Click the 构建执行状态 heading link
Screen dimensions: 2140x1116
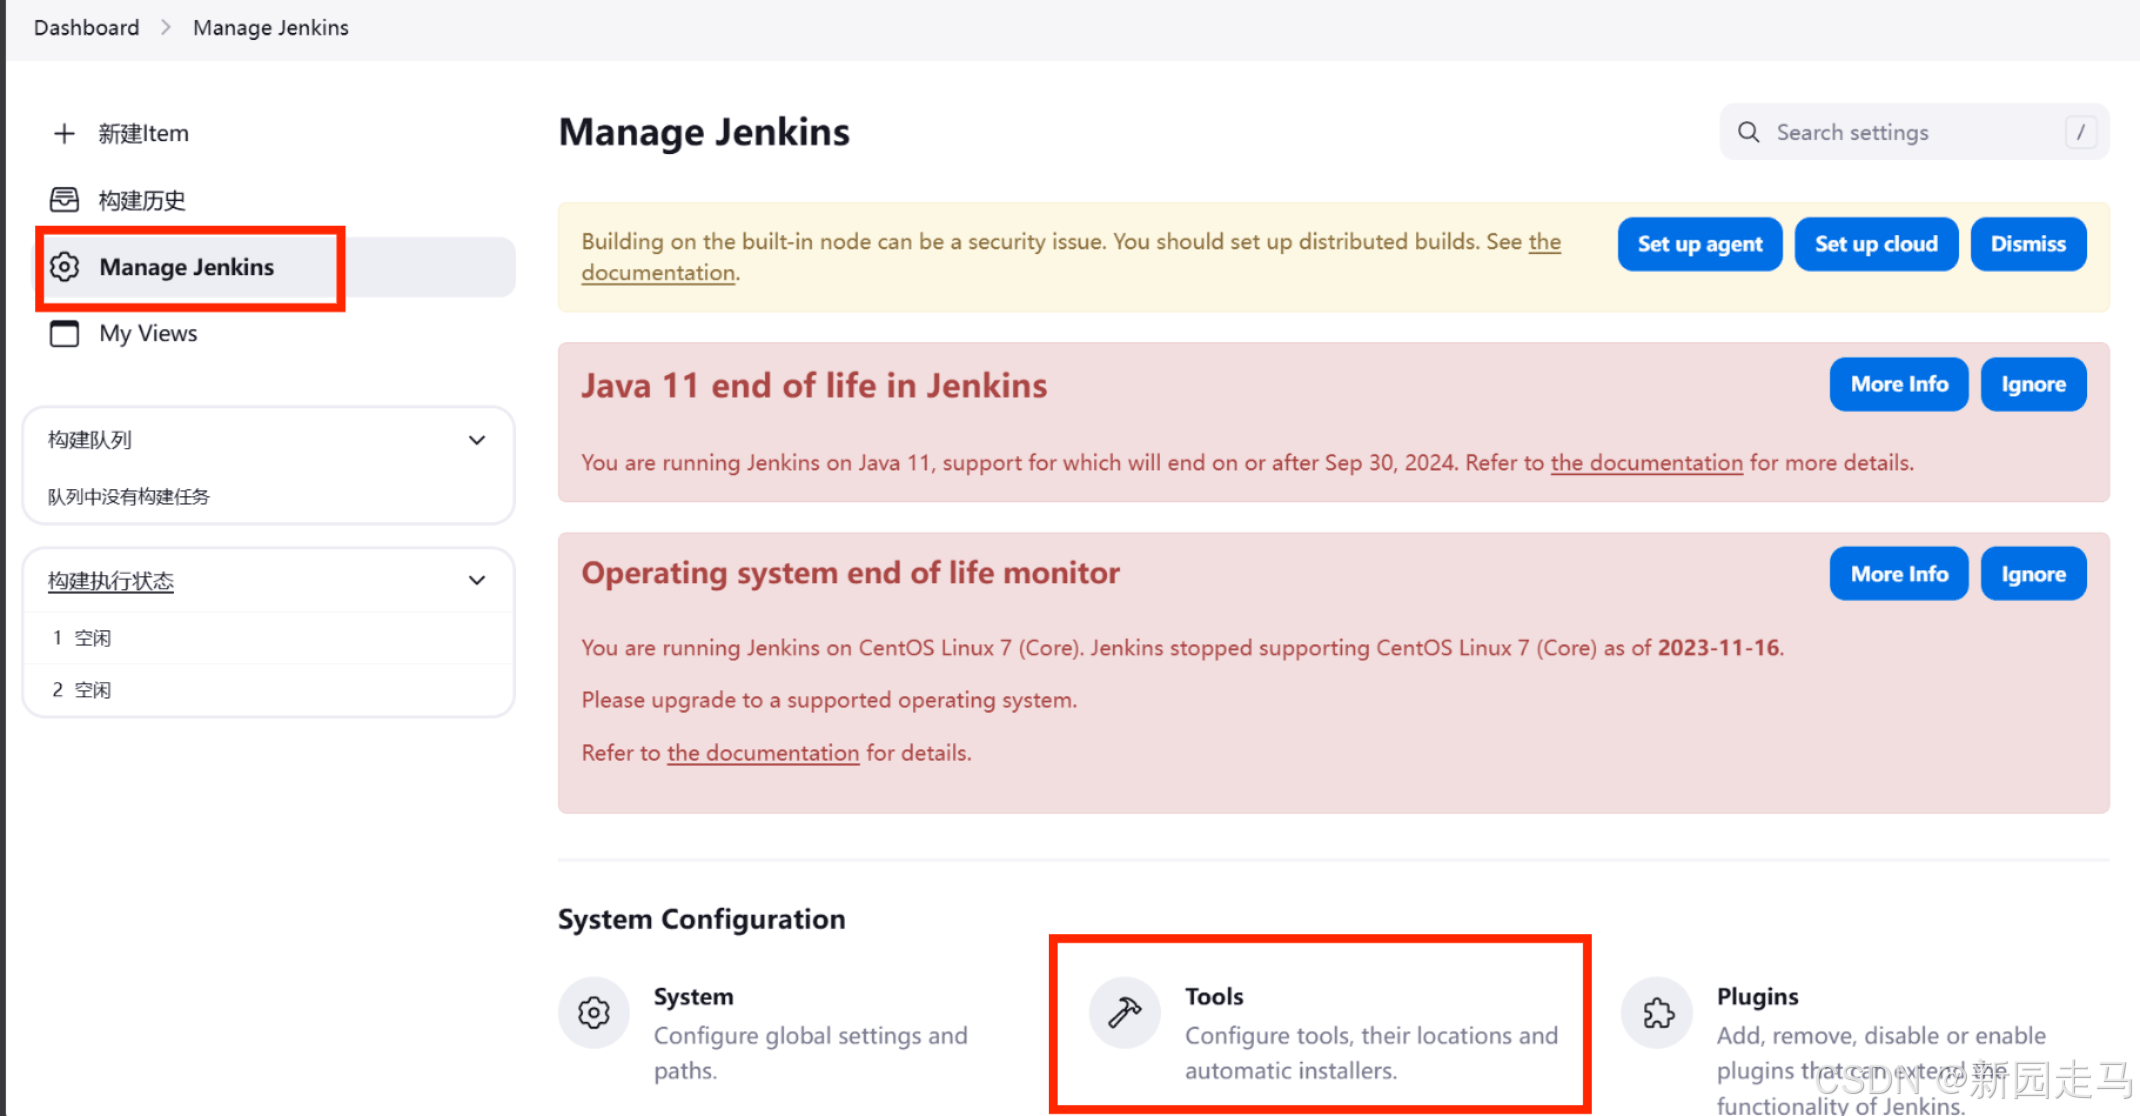(x=111, y=580)
